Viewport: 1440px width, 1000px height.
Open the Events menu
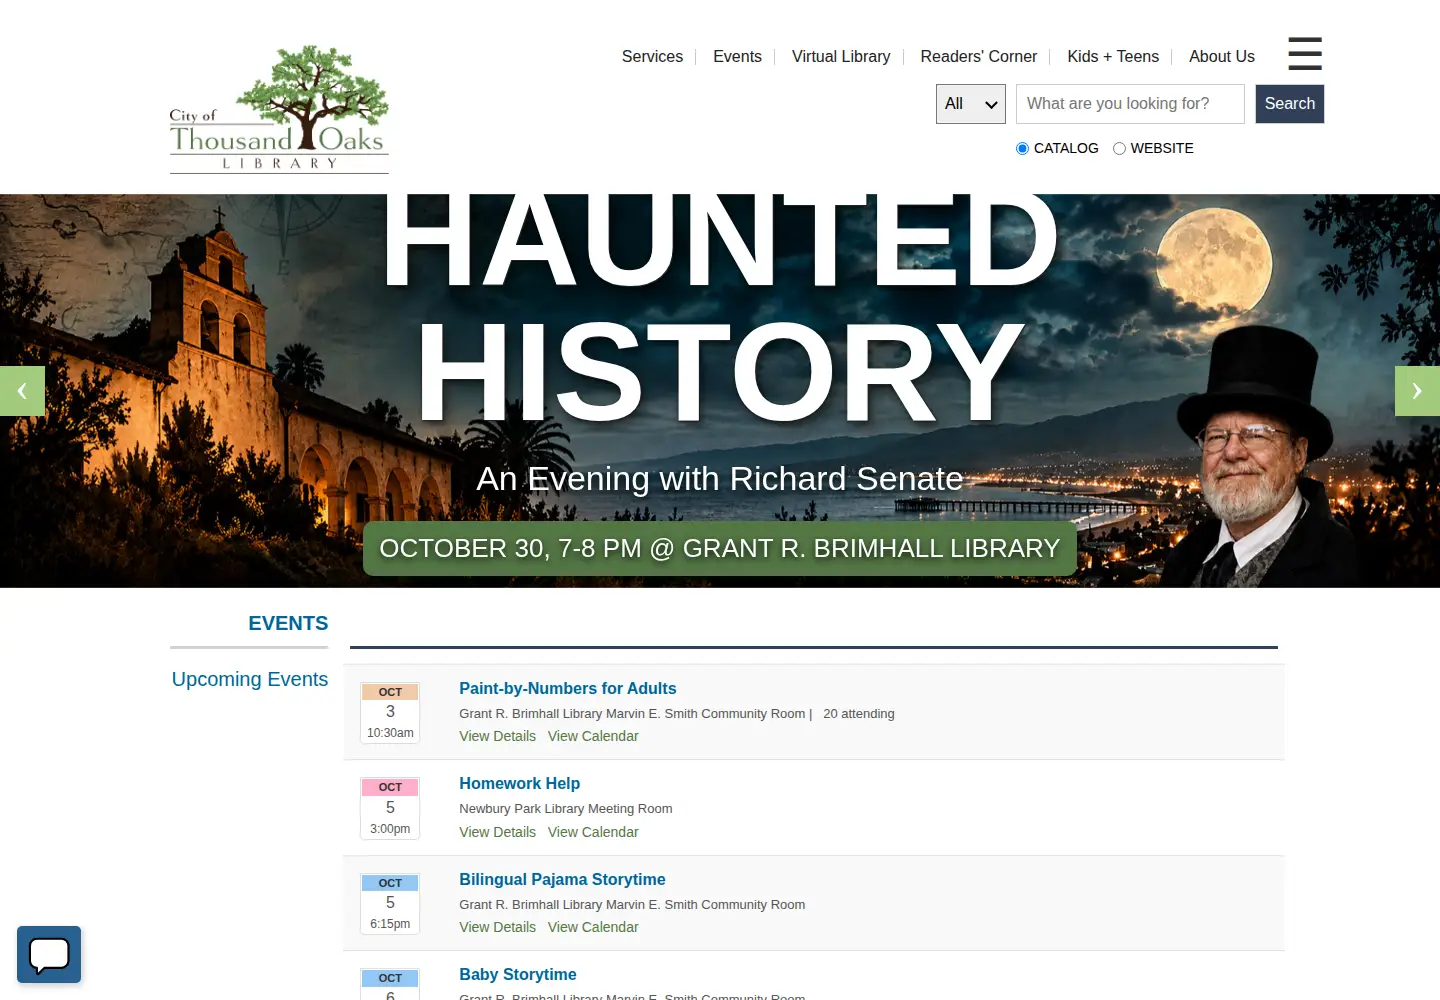point(737,57)
